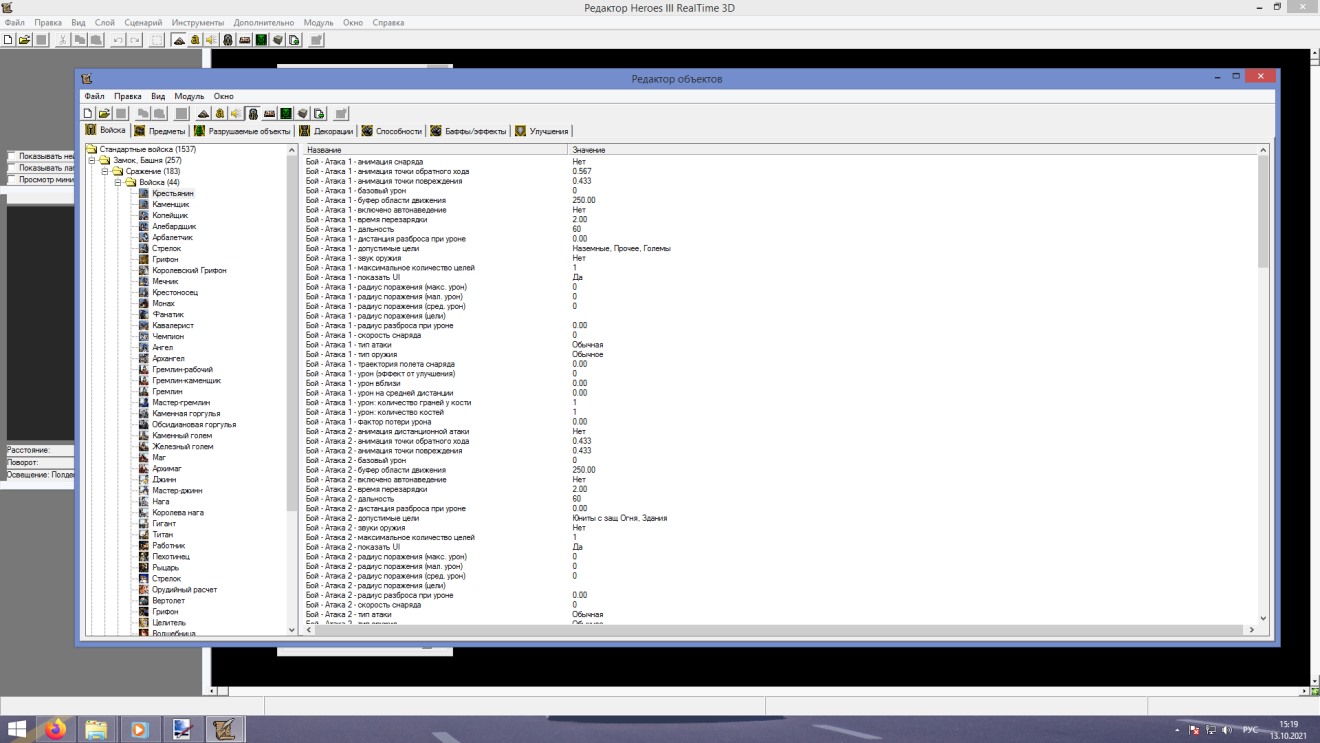Click the property list's horizontal scrollbar

[x=780, y=630]
